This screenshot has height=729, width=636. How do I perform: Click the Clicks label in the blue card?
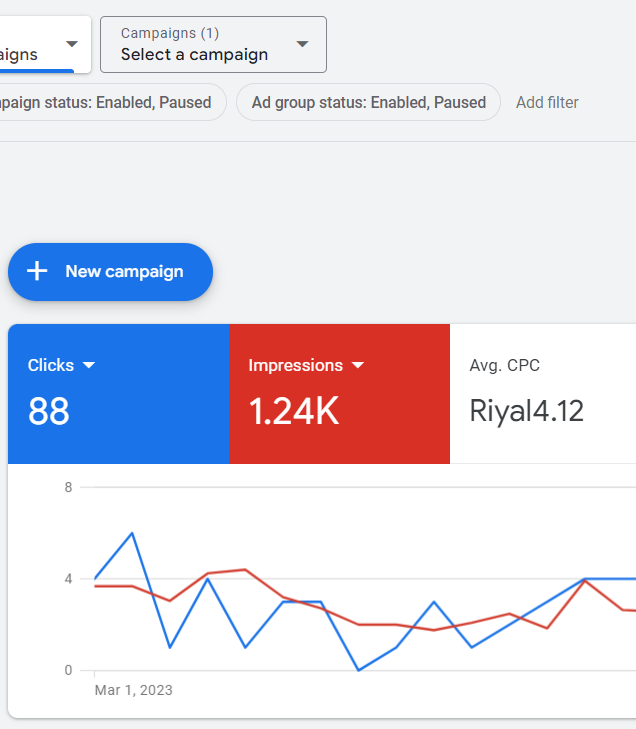(x=51, y=366)
